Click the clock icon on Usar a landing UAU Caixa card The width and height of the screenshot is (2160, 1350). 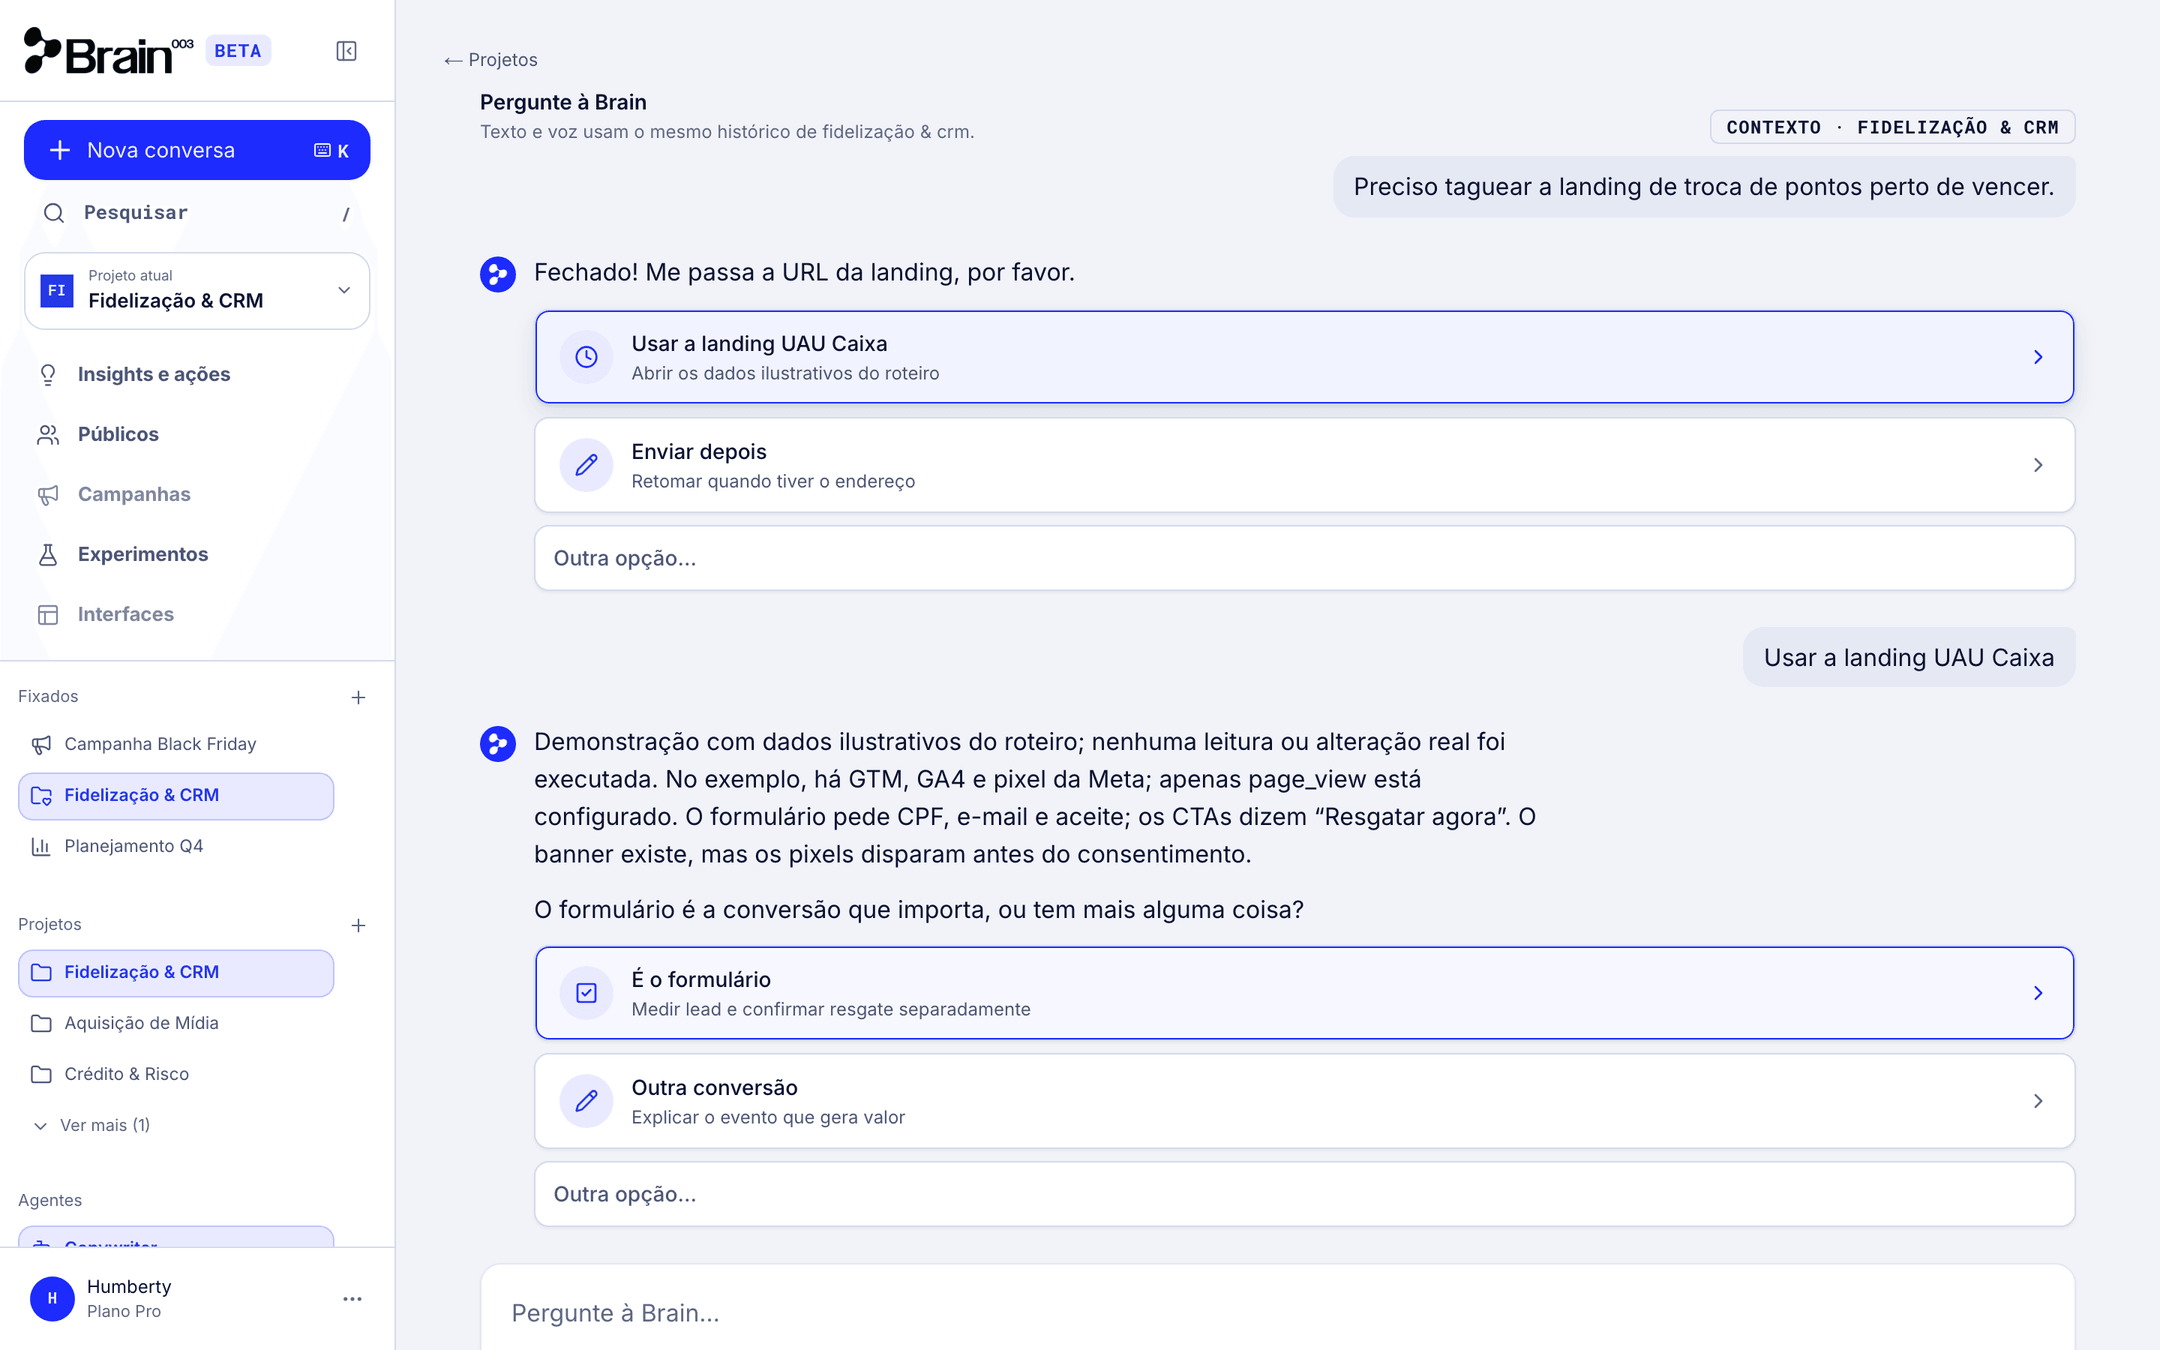(586, 357)
